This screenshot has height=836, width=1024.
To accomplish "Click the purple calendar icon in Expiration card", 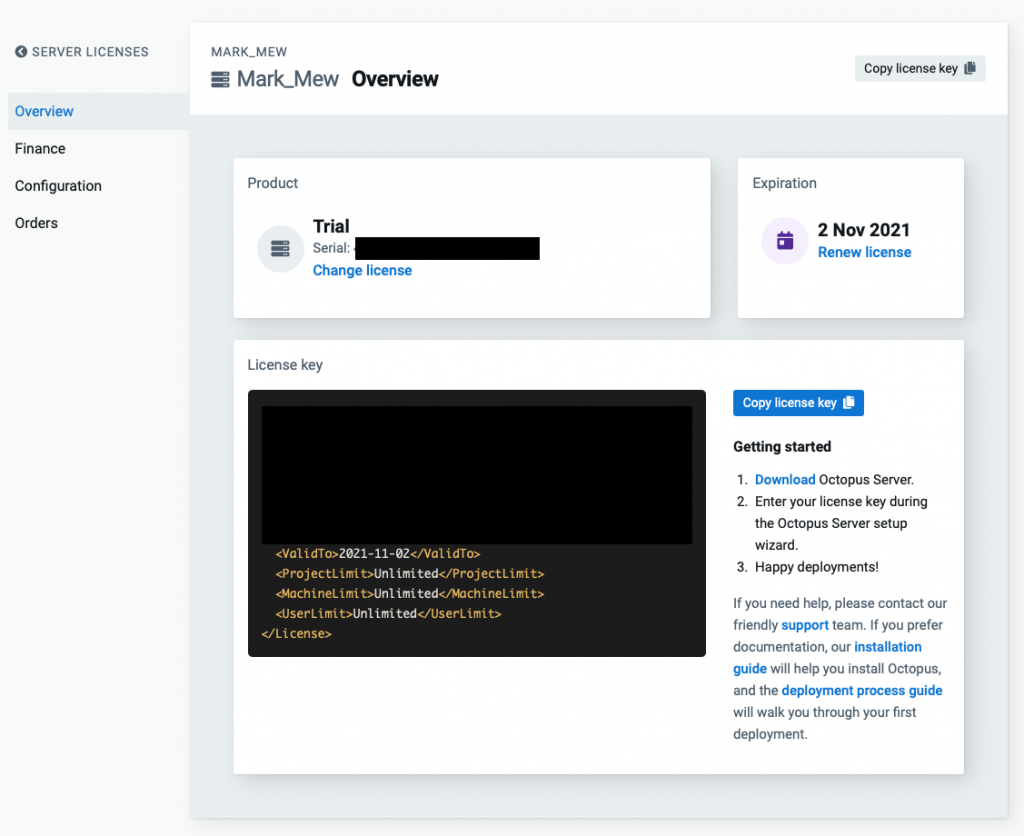I will point(785,241).
